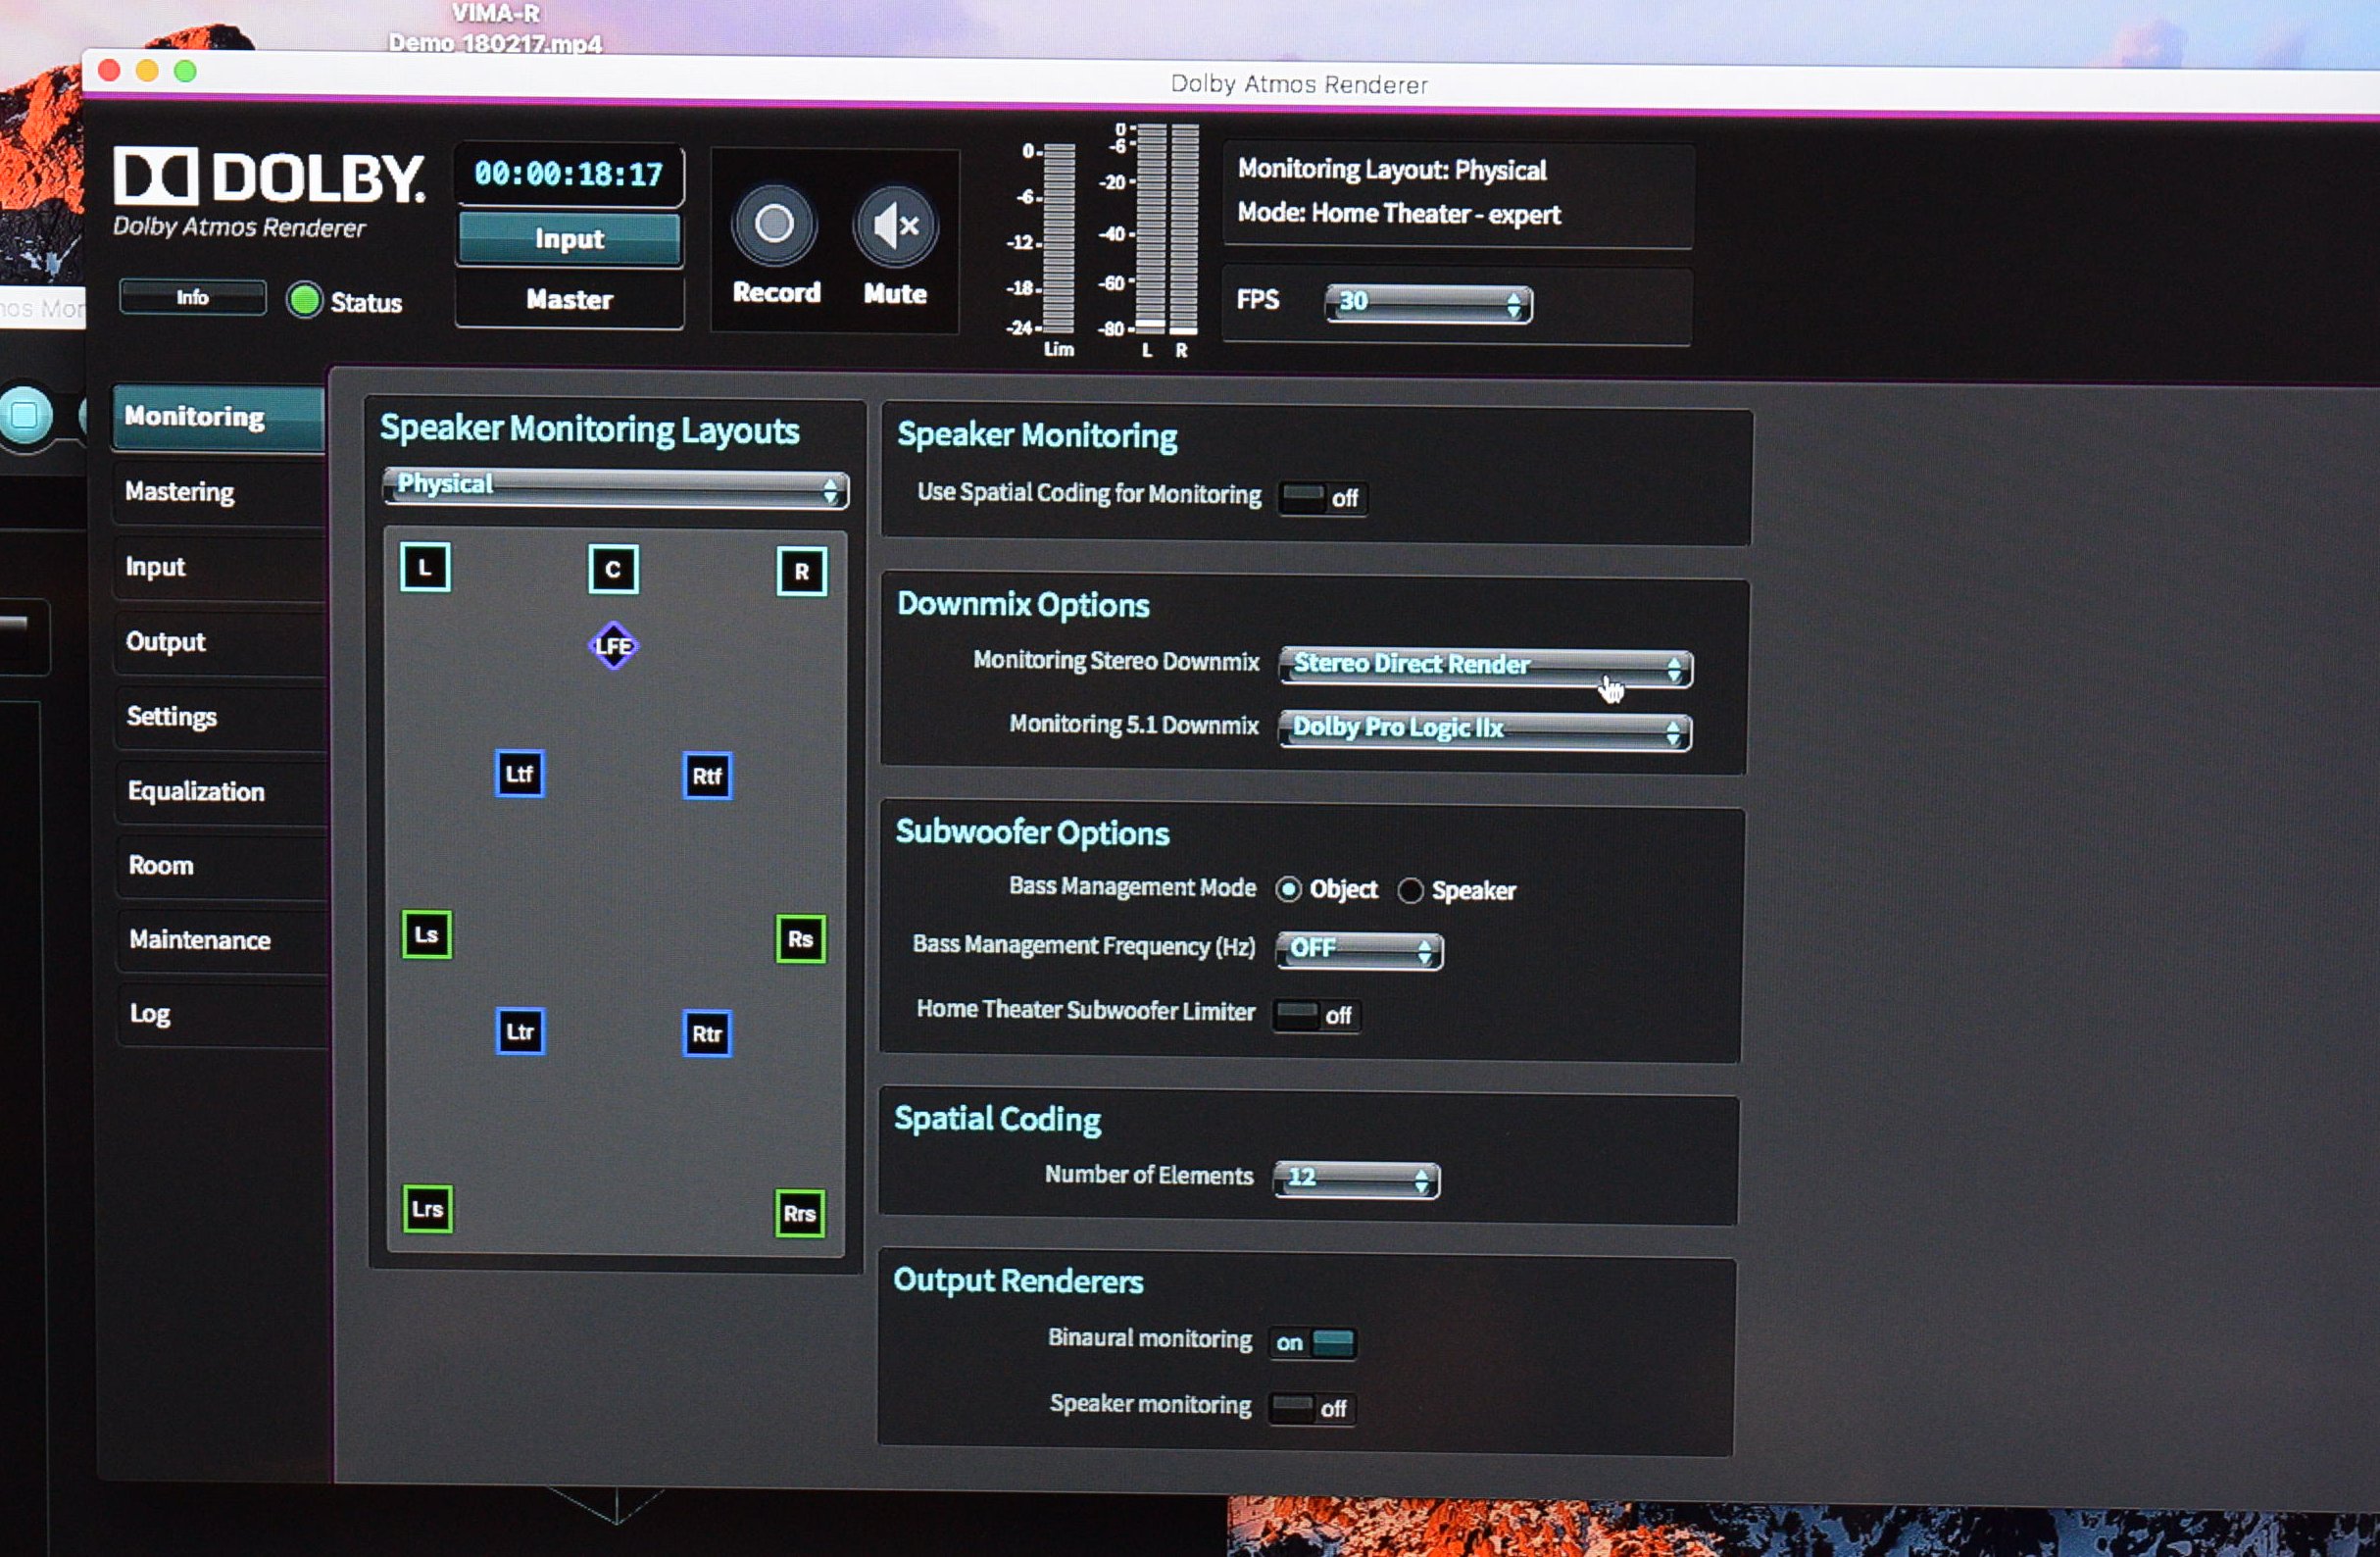Select the Ls surround speaker icon
Image resolution: width=2380 pixels, height=1557 pixels.
(426, 935)
